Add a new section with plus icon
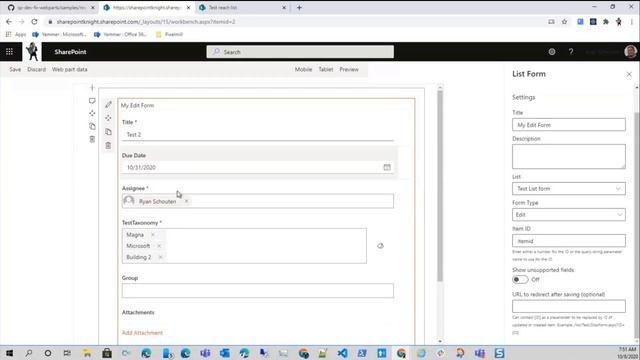This screenshot has height=360, width=640. 92,88
